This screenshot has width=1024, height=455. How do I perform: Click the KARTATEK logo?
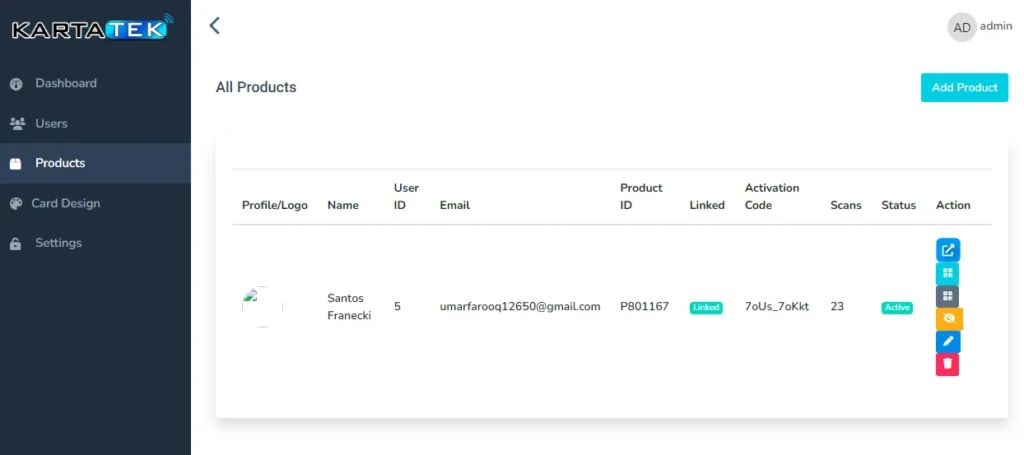tap(92, 29)
